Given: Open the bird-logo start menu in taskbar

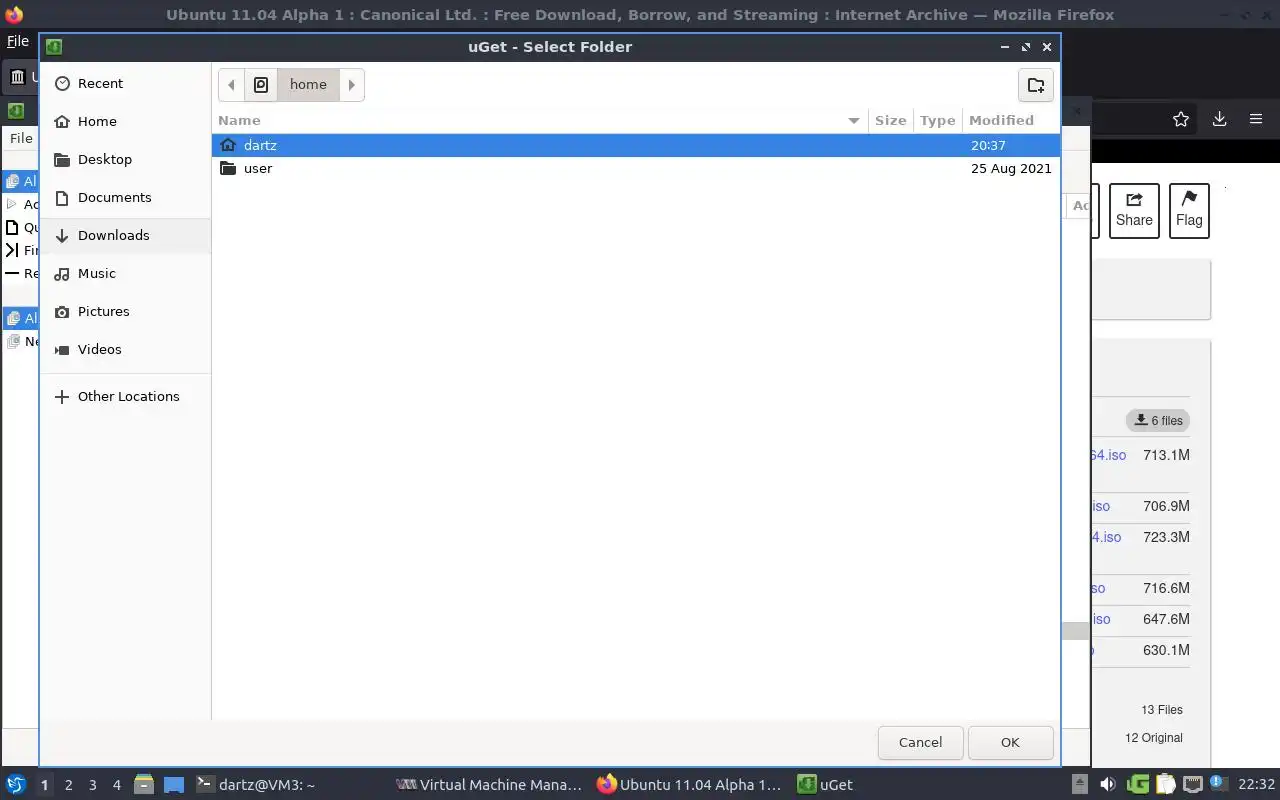Looking at the screenshot, I should pos(16,784).
